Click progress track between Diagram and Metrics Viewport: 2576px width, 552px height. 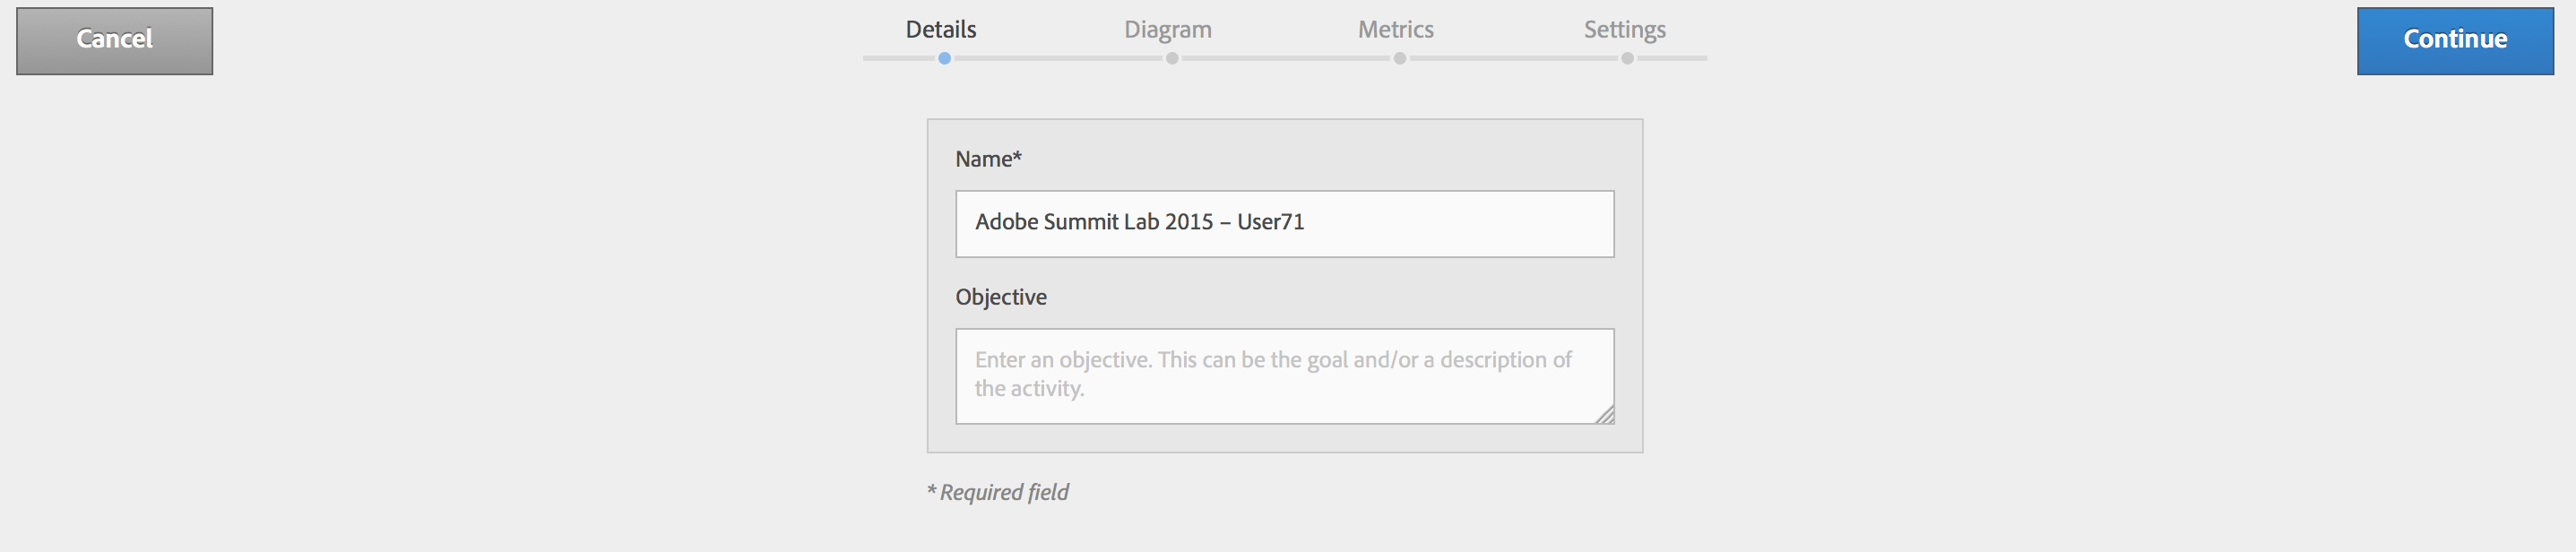pos(1286,59)
